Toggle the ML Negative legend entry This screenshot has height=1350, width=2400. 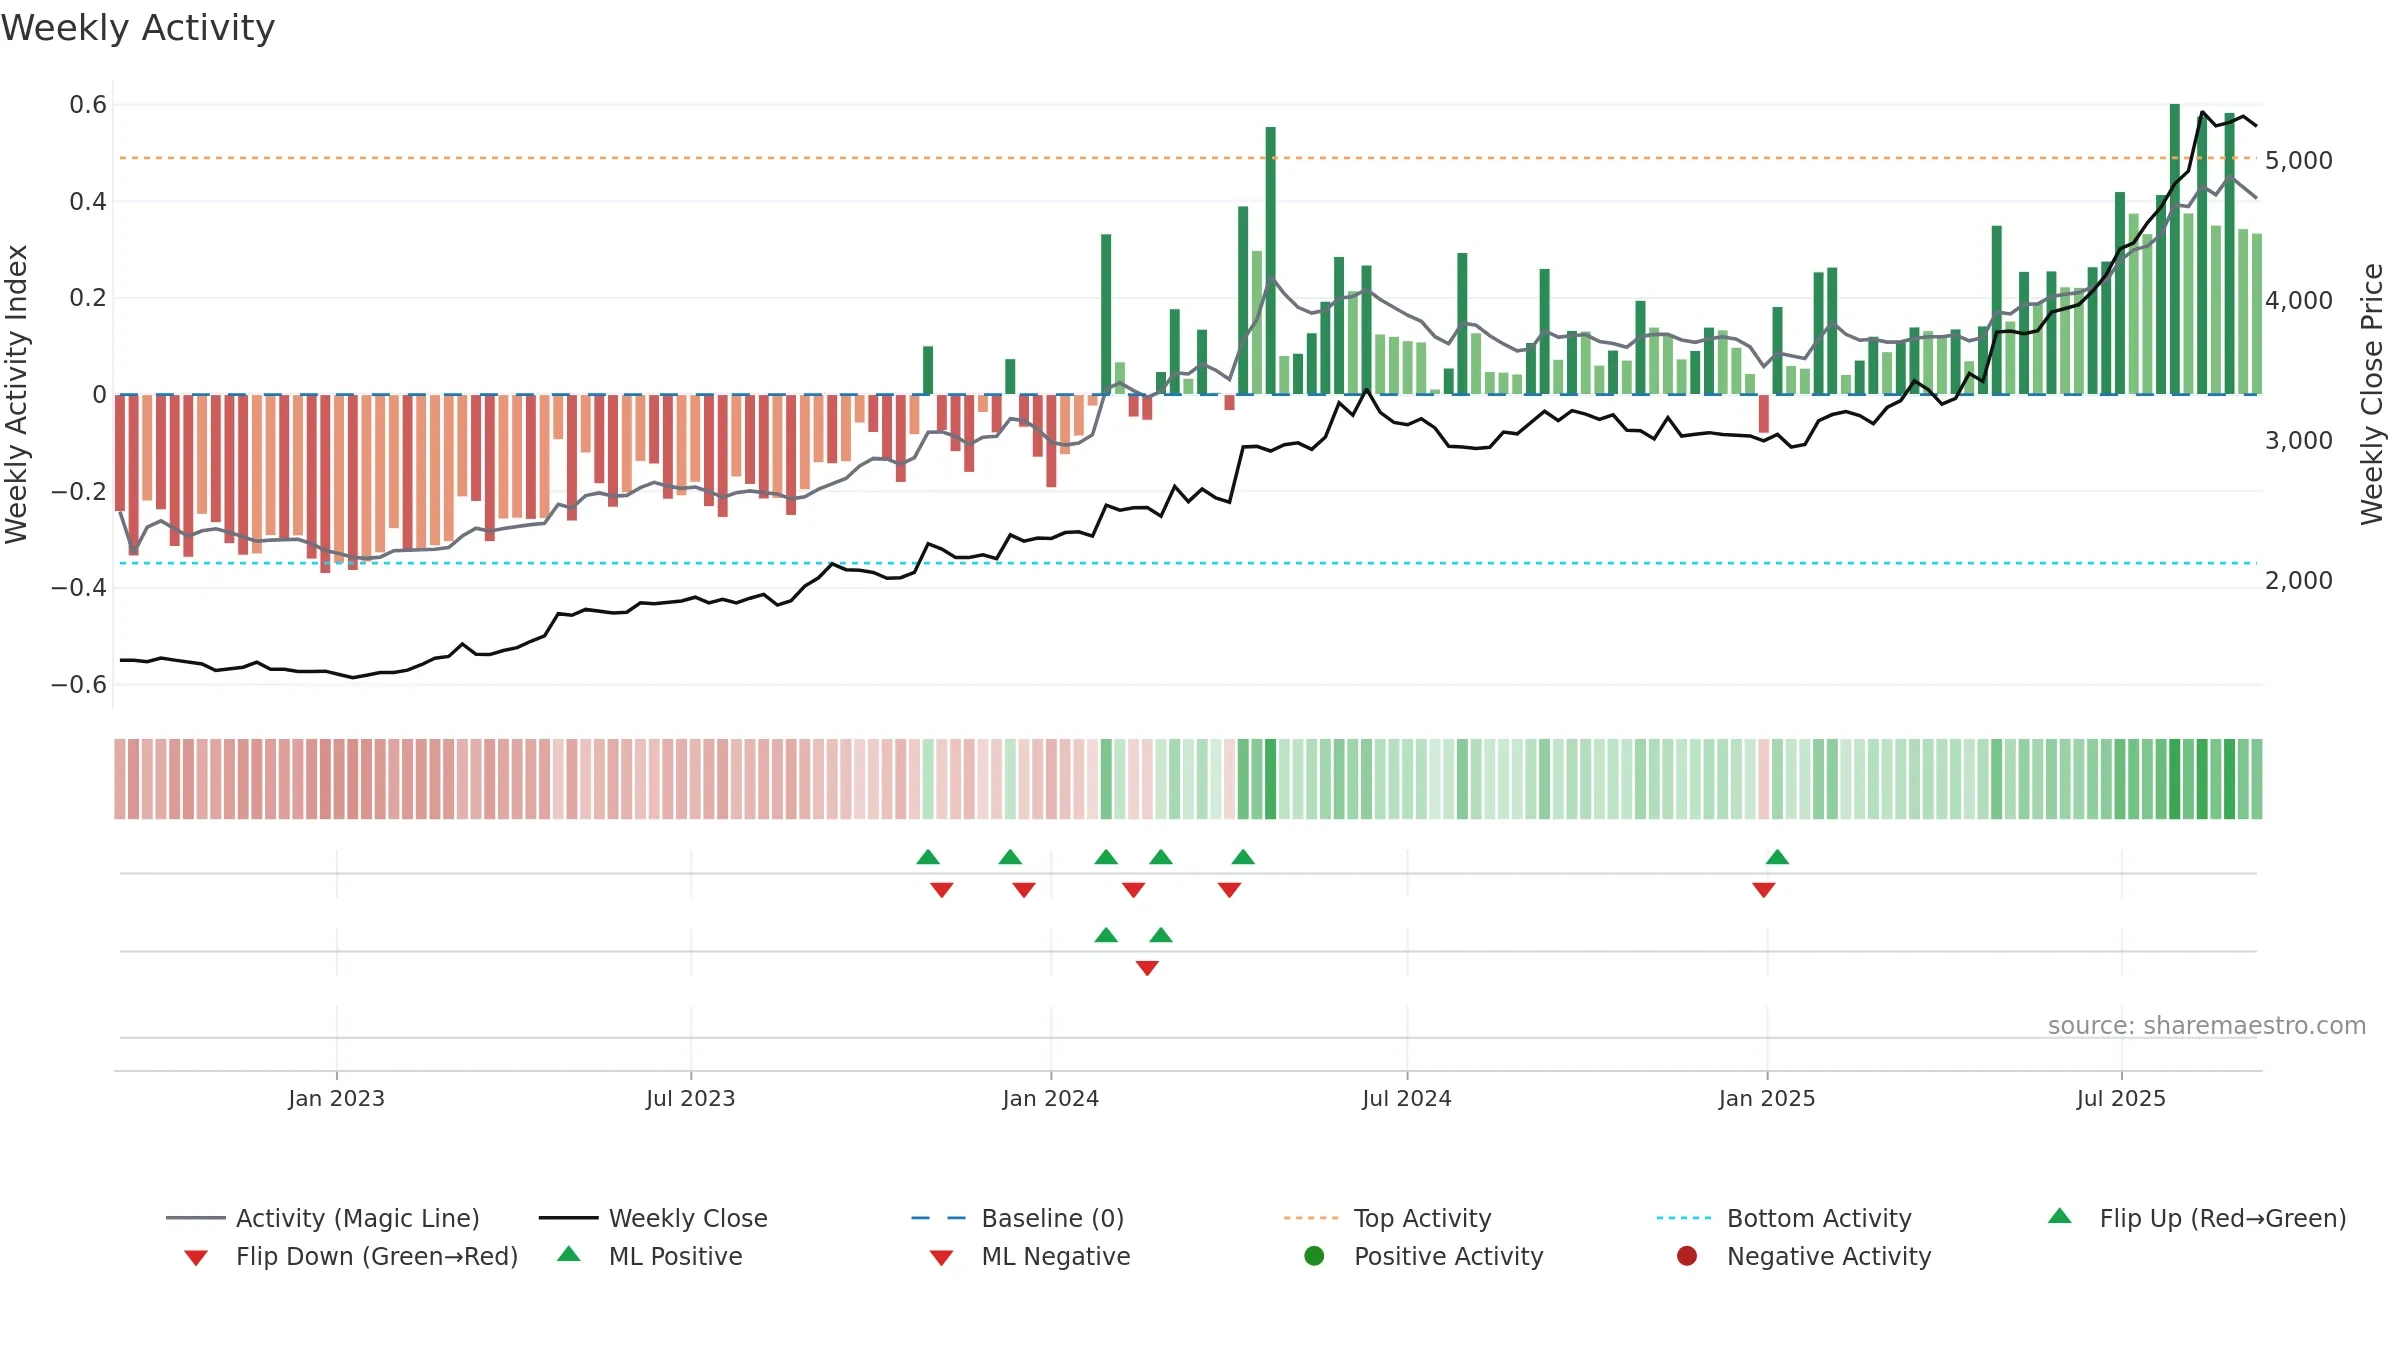click(1030, 1256)
